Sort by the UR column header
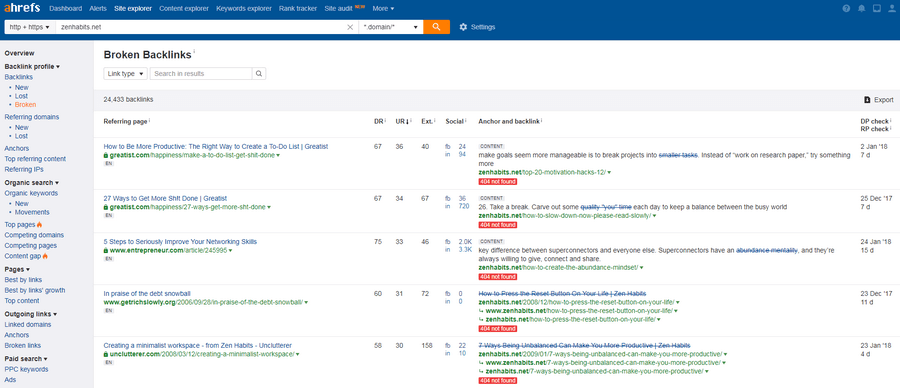The width and height of the screenshot is (900, 388). [400, 121]
